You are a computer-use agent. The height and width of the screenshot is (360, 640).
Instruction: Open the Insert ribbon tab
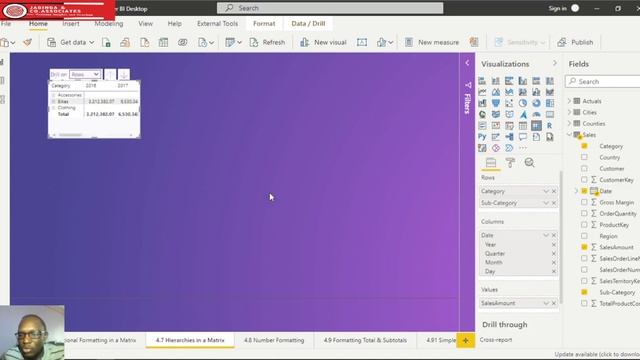point(71,24)
